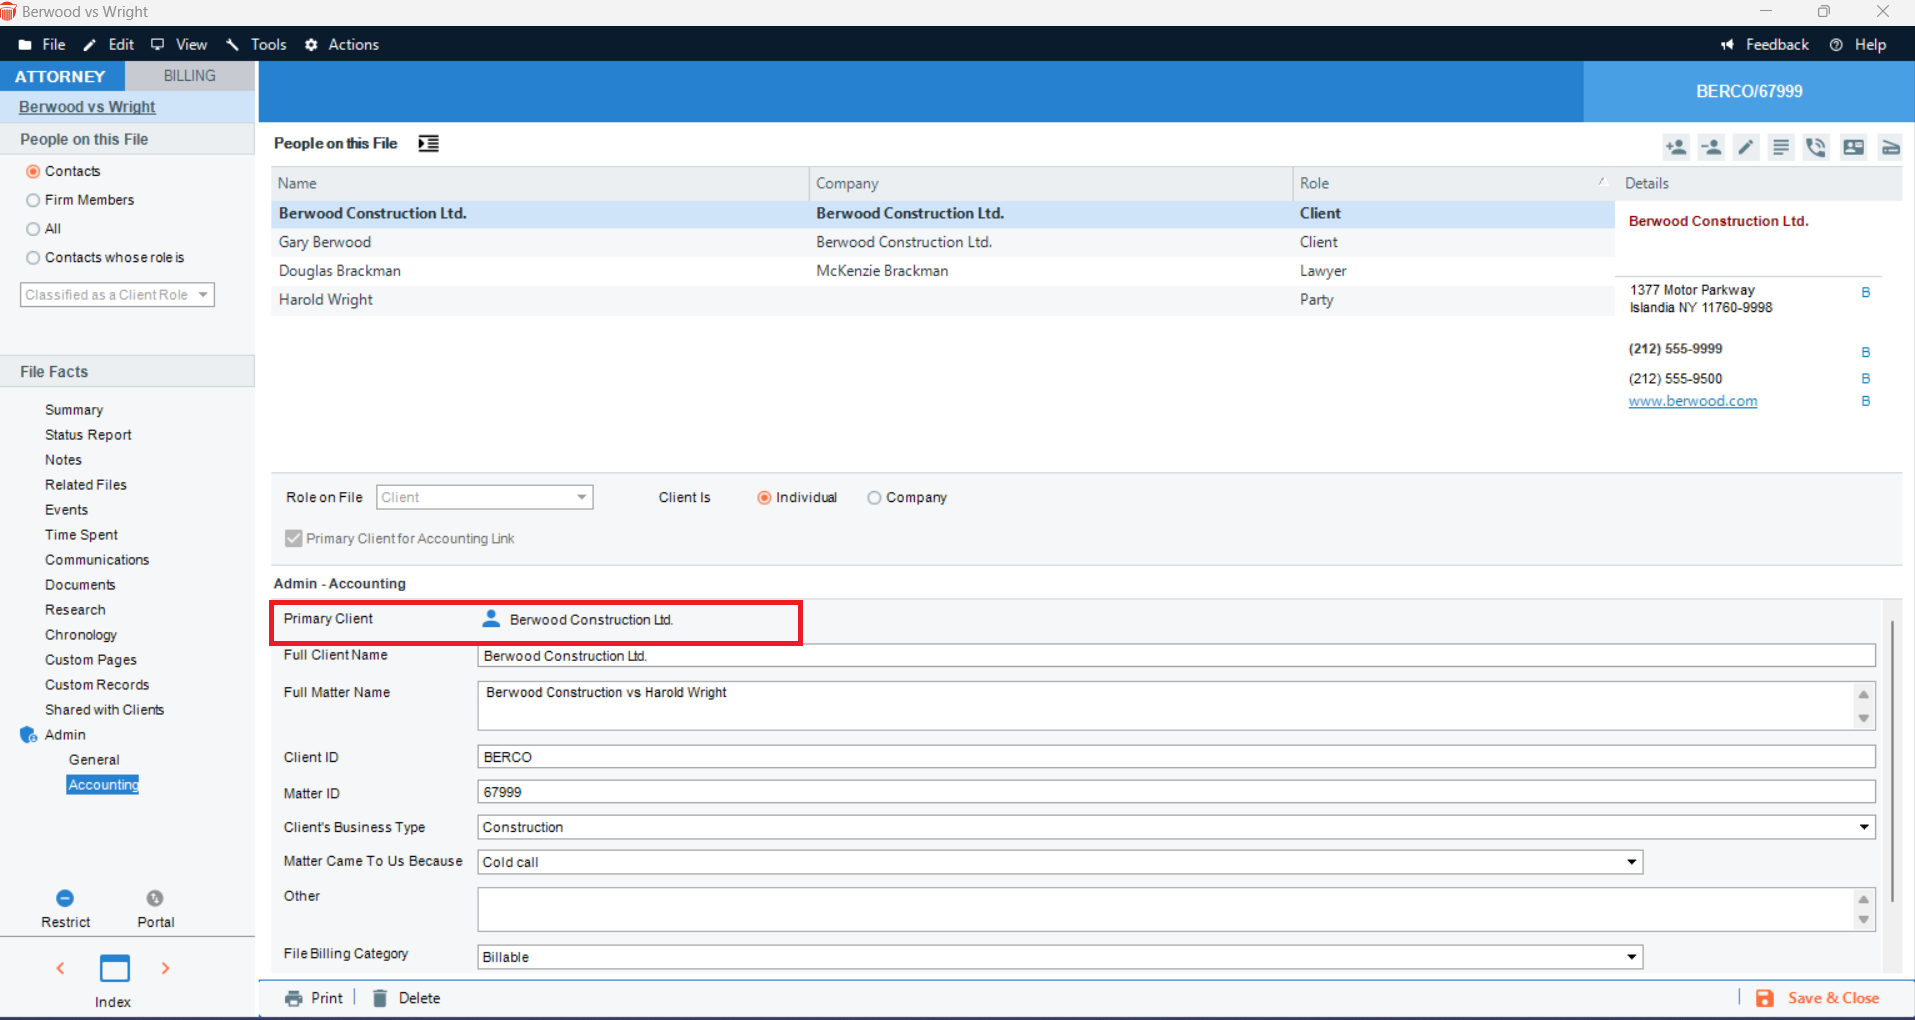The width and height of the screenshot is (1915, 1020).
Task: Click the accounting form vertical scrollbar
Action: click(x=1892, y=760)
